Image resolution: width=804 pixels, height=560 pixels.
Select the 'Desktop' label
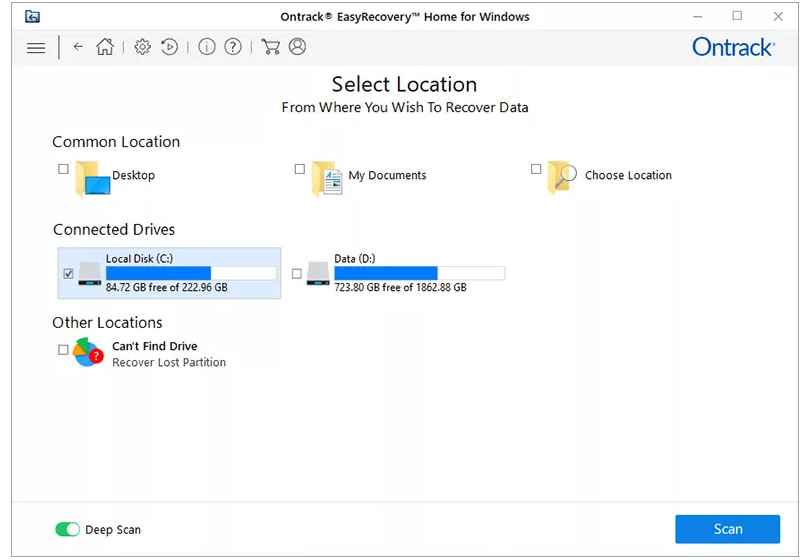[x=133, y=175]
